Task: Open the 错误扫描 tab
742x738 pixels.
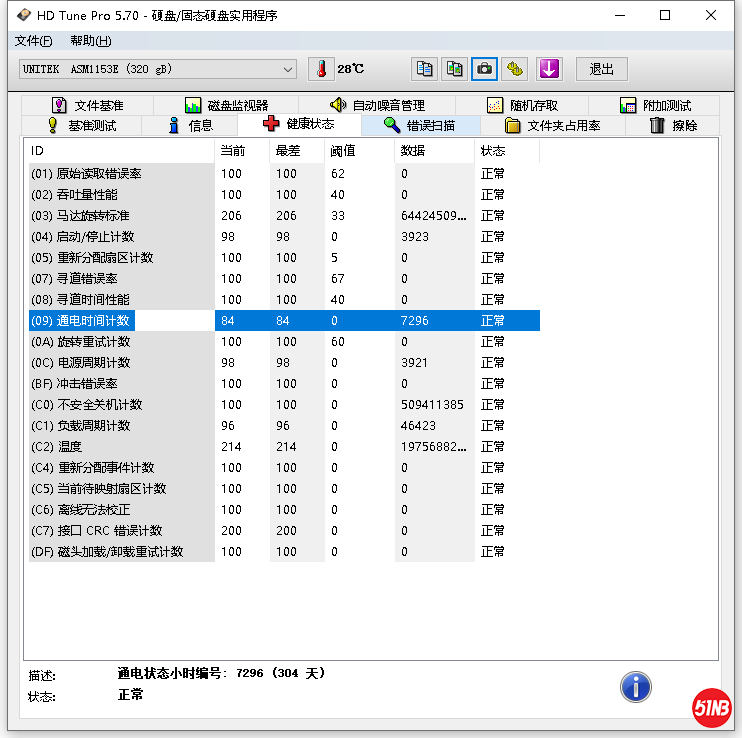Action: [x=420, y=126]
